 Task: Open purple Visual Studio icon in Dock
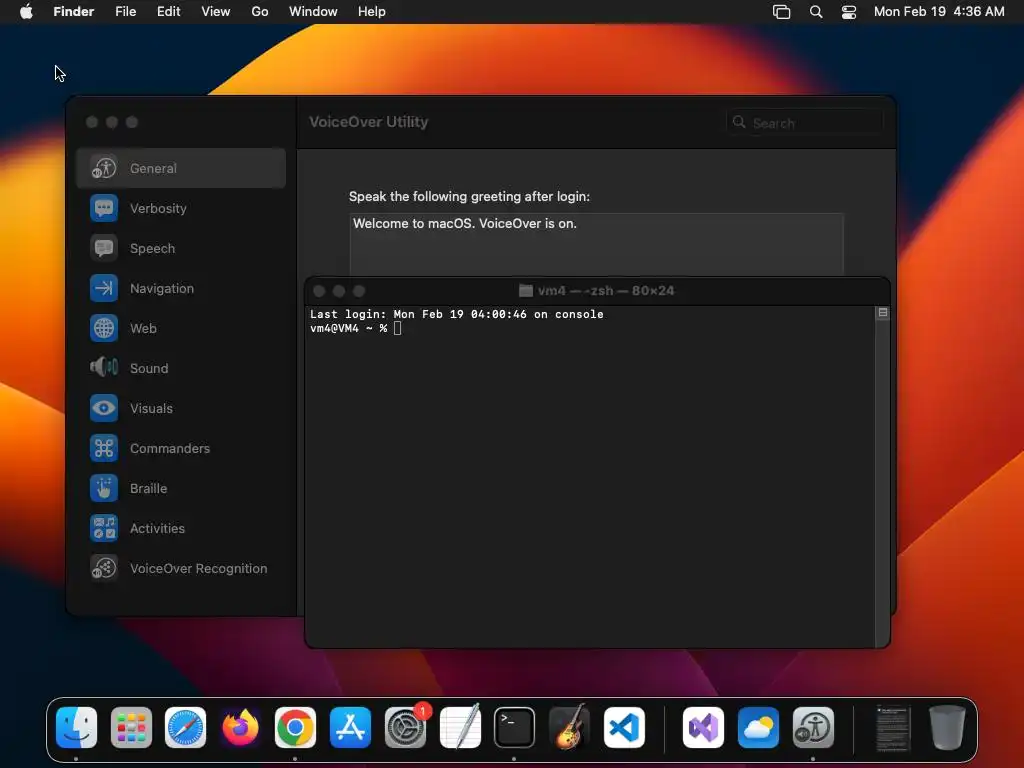[703, 728]
